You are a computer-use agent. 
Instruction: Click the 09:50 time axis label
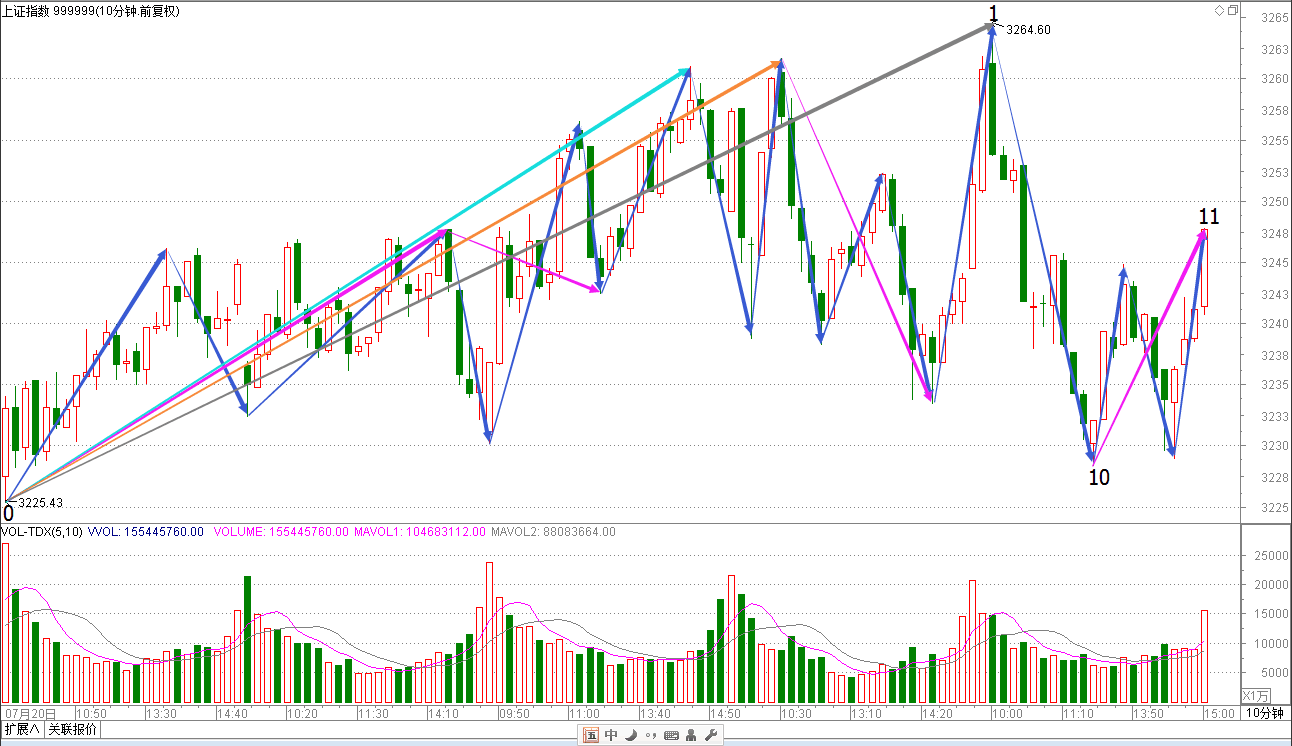(x=514, y=714)
